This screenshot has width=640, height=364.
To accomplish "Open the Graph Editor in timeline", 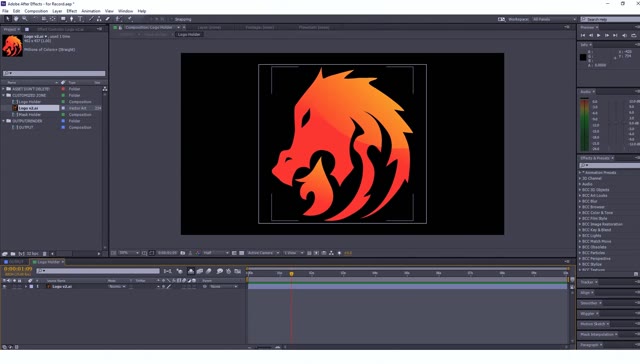I will pyautogui.click(x=238, y=271).
